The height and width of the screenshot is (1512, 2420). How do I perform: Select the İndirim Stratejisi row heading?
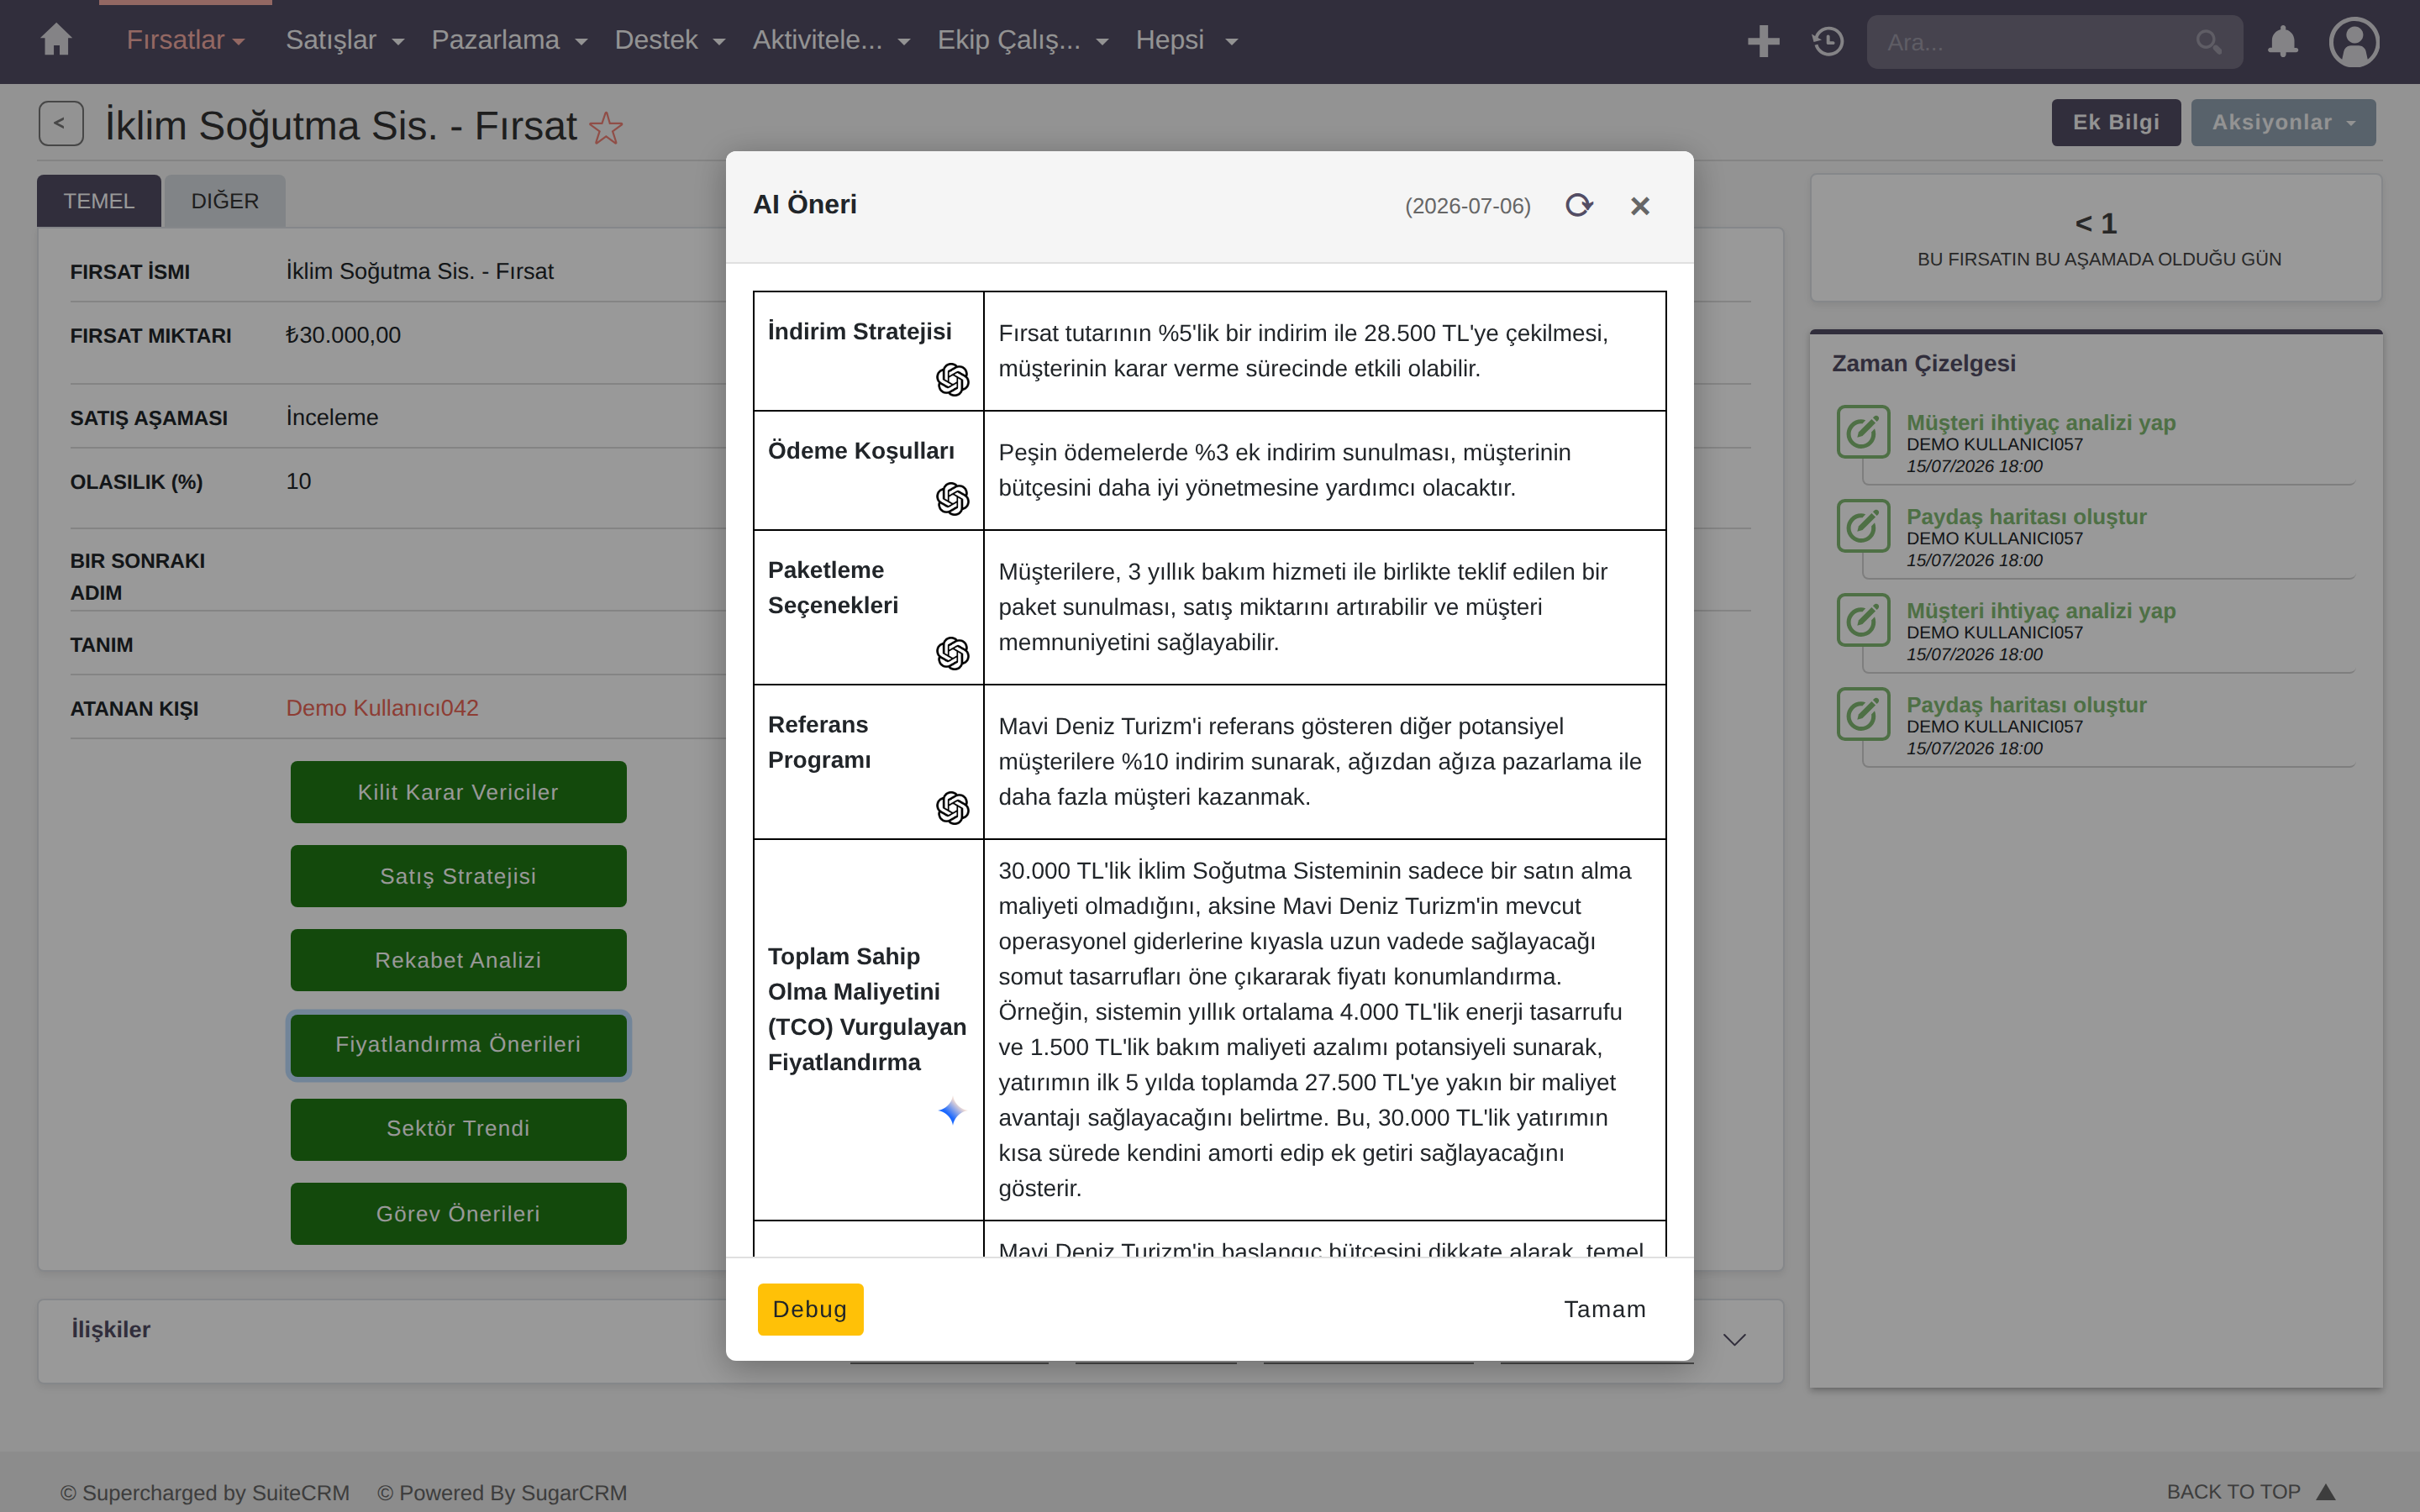click(859, 331)
